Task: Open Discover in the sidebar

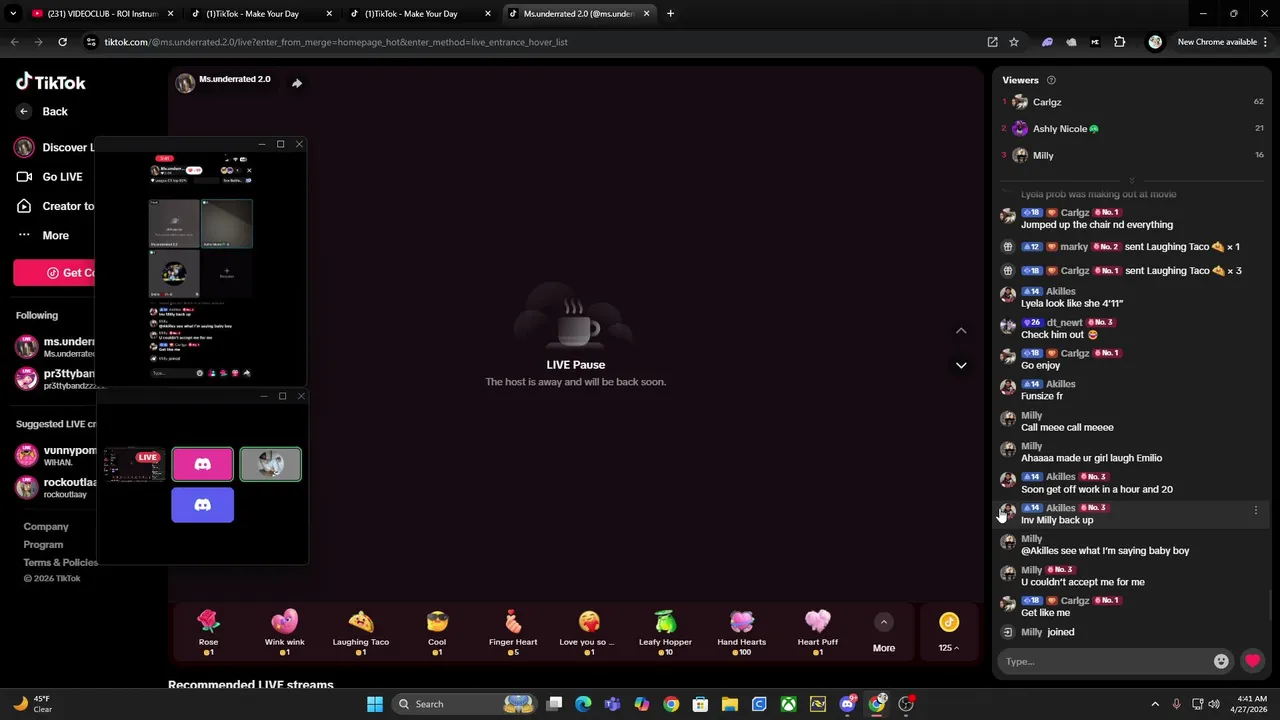Action: click(54, 147)
